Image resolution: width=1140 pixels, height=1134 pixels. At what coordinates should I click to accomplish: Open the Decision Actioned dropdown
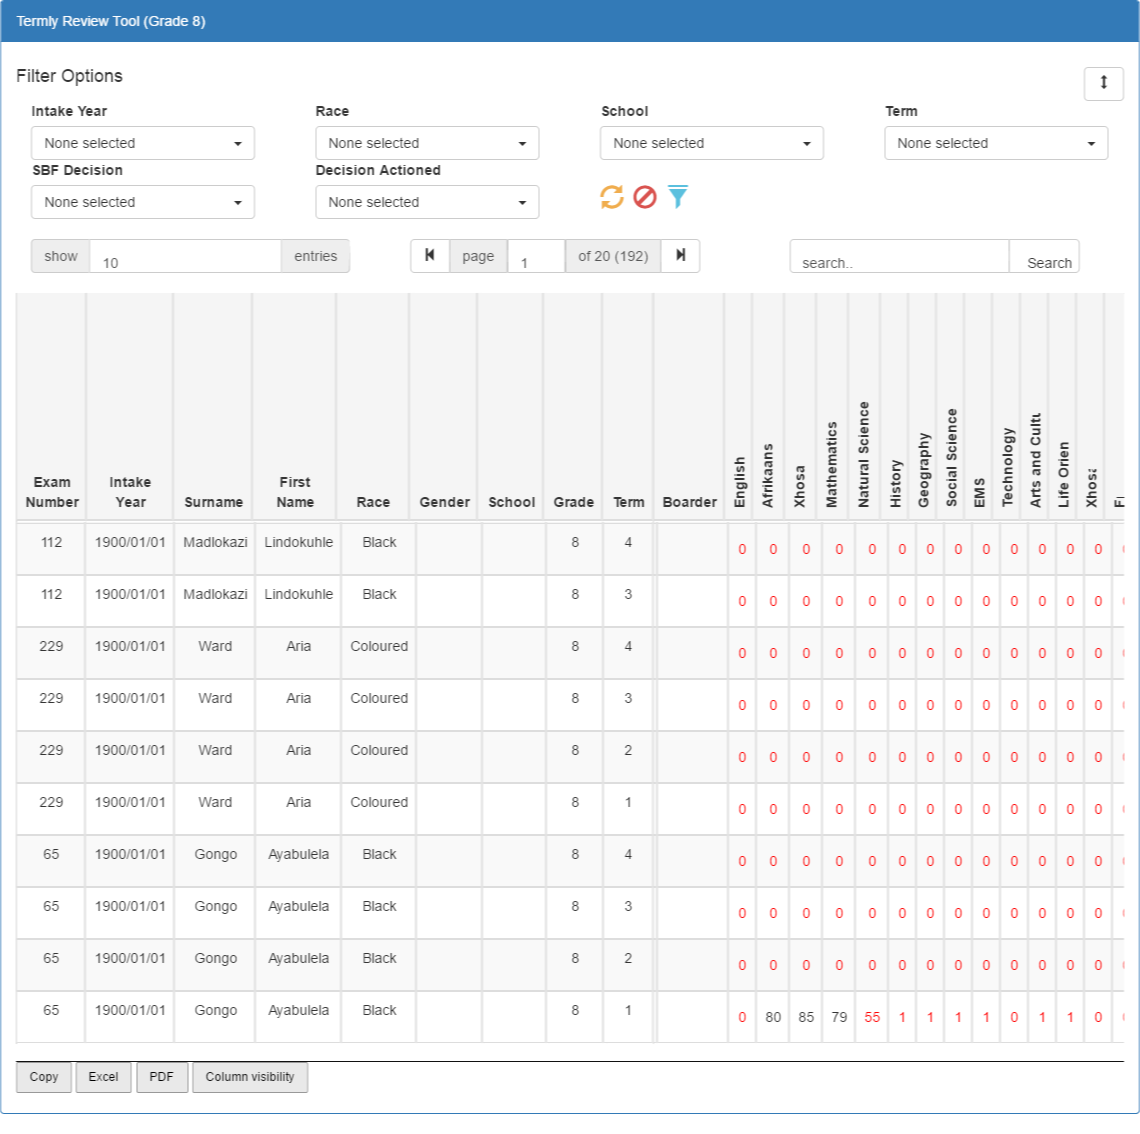(x=427, y=202)
